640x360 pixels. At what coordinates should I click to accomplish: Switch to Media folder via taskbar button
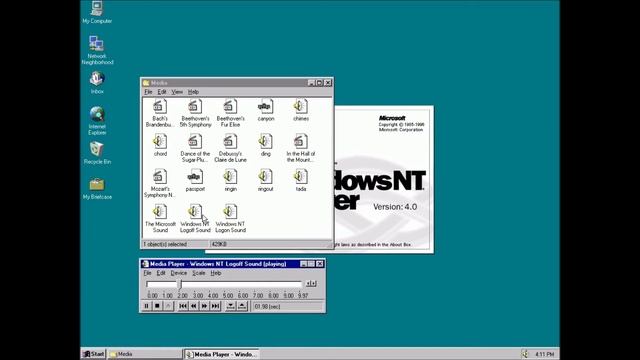(144, 354)
